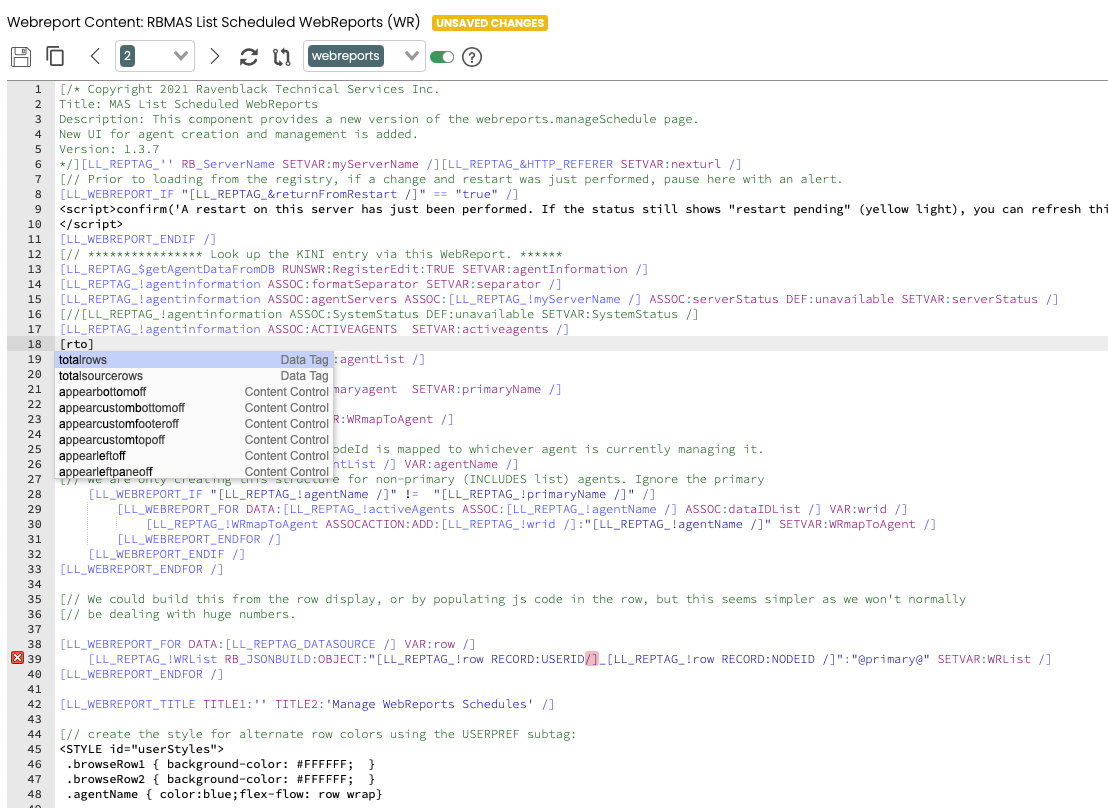Viewport: 1108px width, 808px height.
Task: Click the Title: MAS List Scheduled WebReports line
Action: point(189,104)
